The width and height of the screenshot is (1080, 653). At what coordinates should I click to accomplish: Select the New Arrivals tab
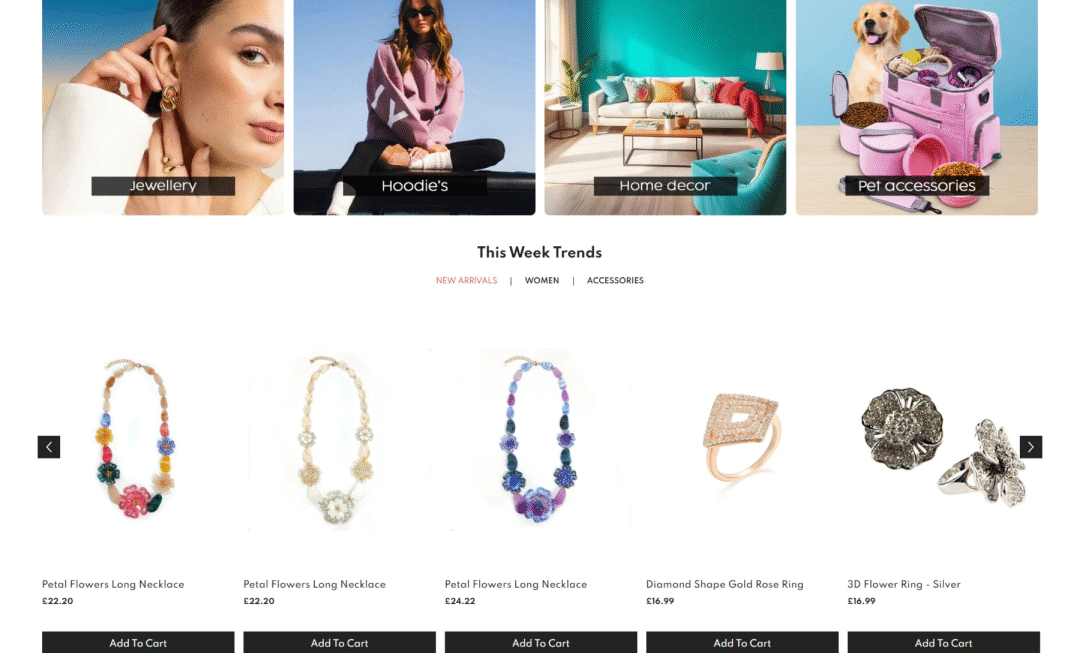(x=466, y=280)
